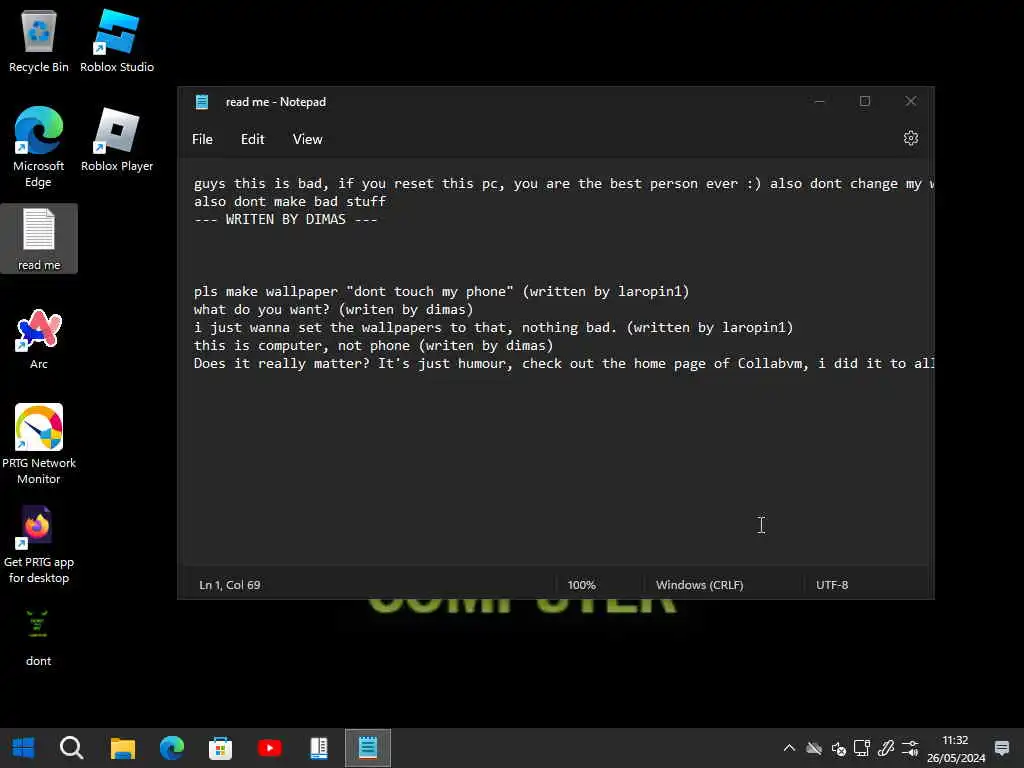Show hidden system tray icons
Image resolution: width=1024 pixels, height=768 pixels.
[x=789, y=748]
